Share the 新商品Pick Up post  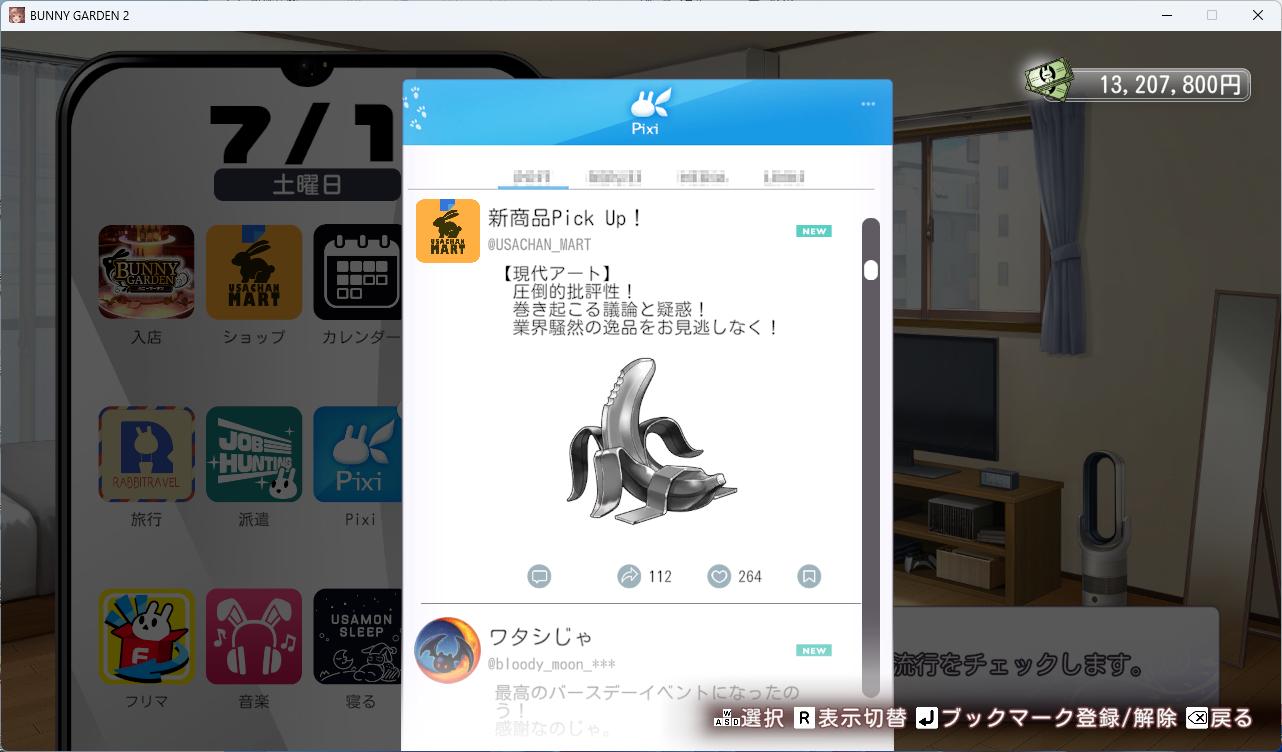coord(629,576)
